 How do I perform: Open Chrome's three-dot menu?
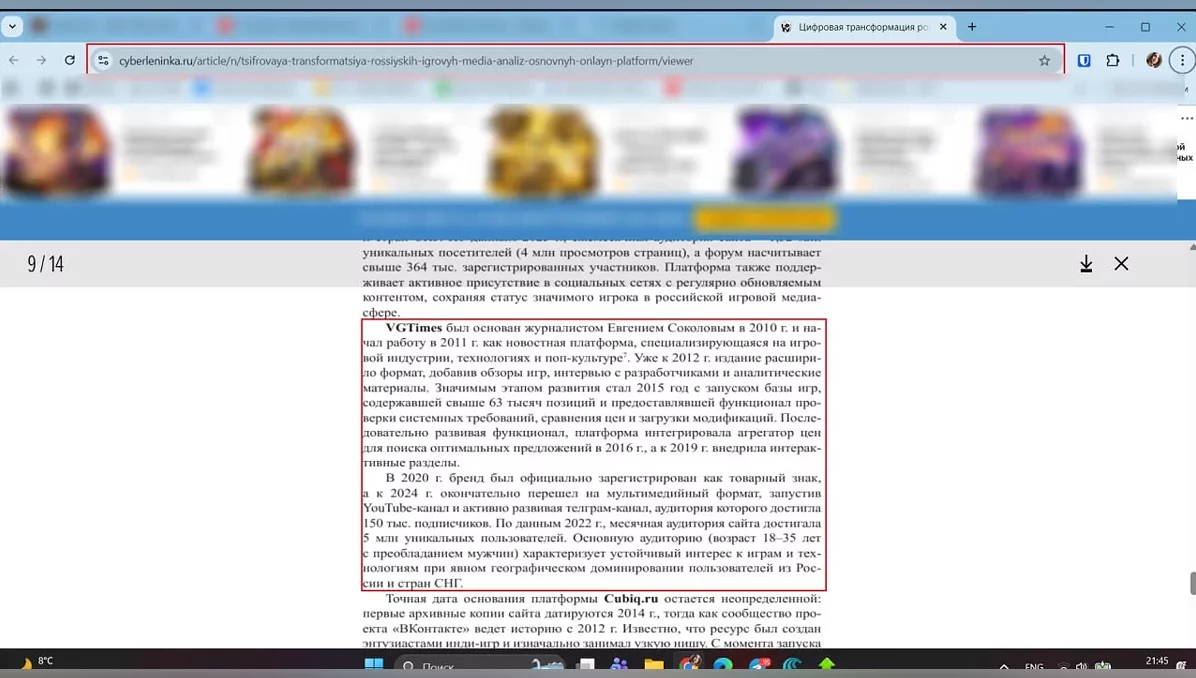click(x=1182, y=60)
